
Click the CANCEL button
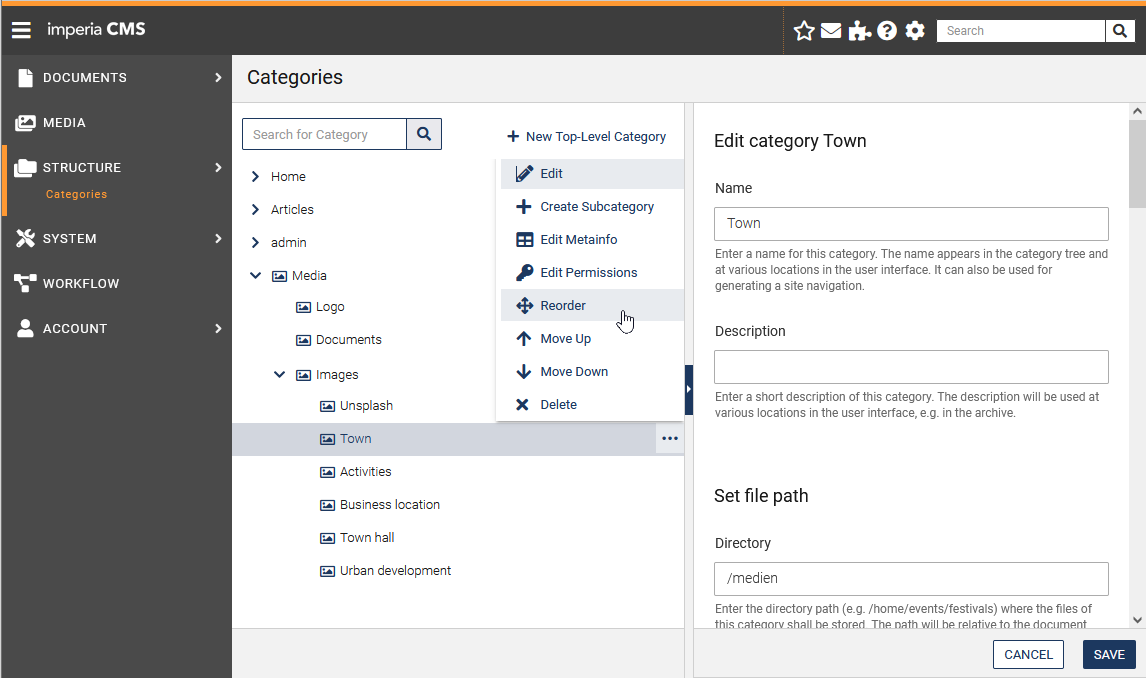click(x=1028, y=654)
